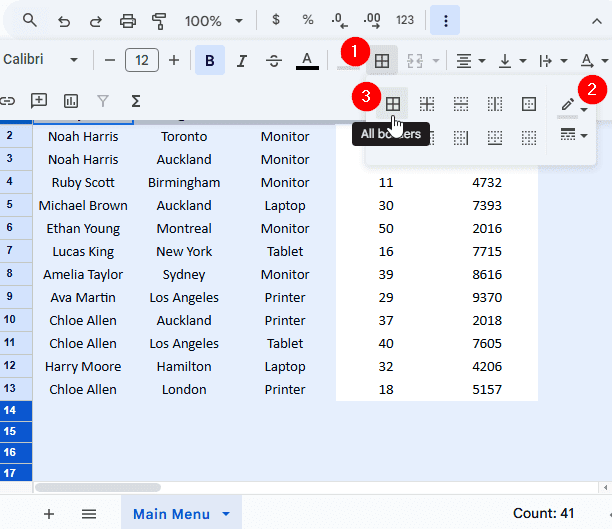Select the cell with value 8616
Image resolution: width=612 pixels, height=529 pixels.
[x=487, y=275]
